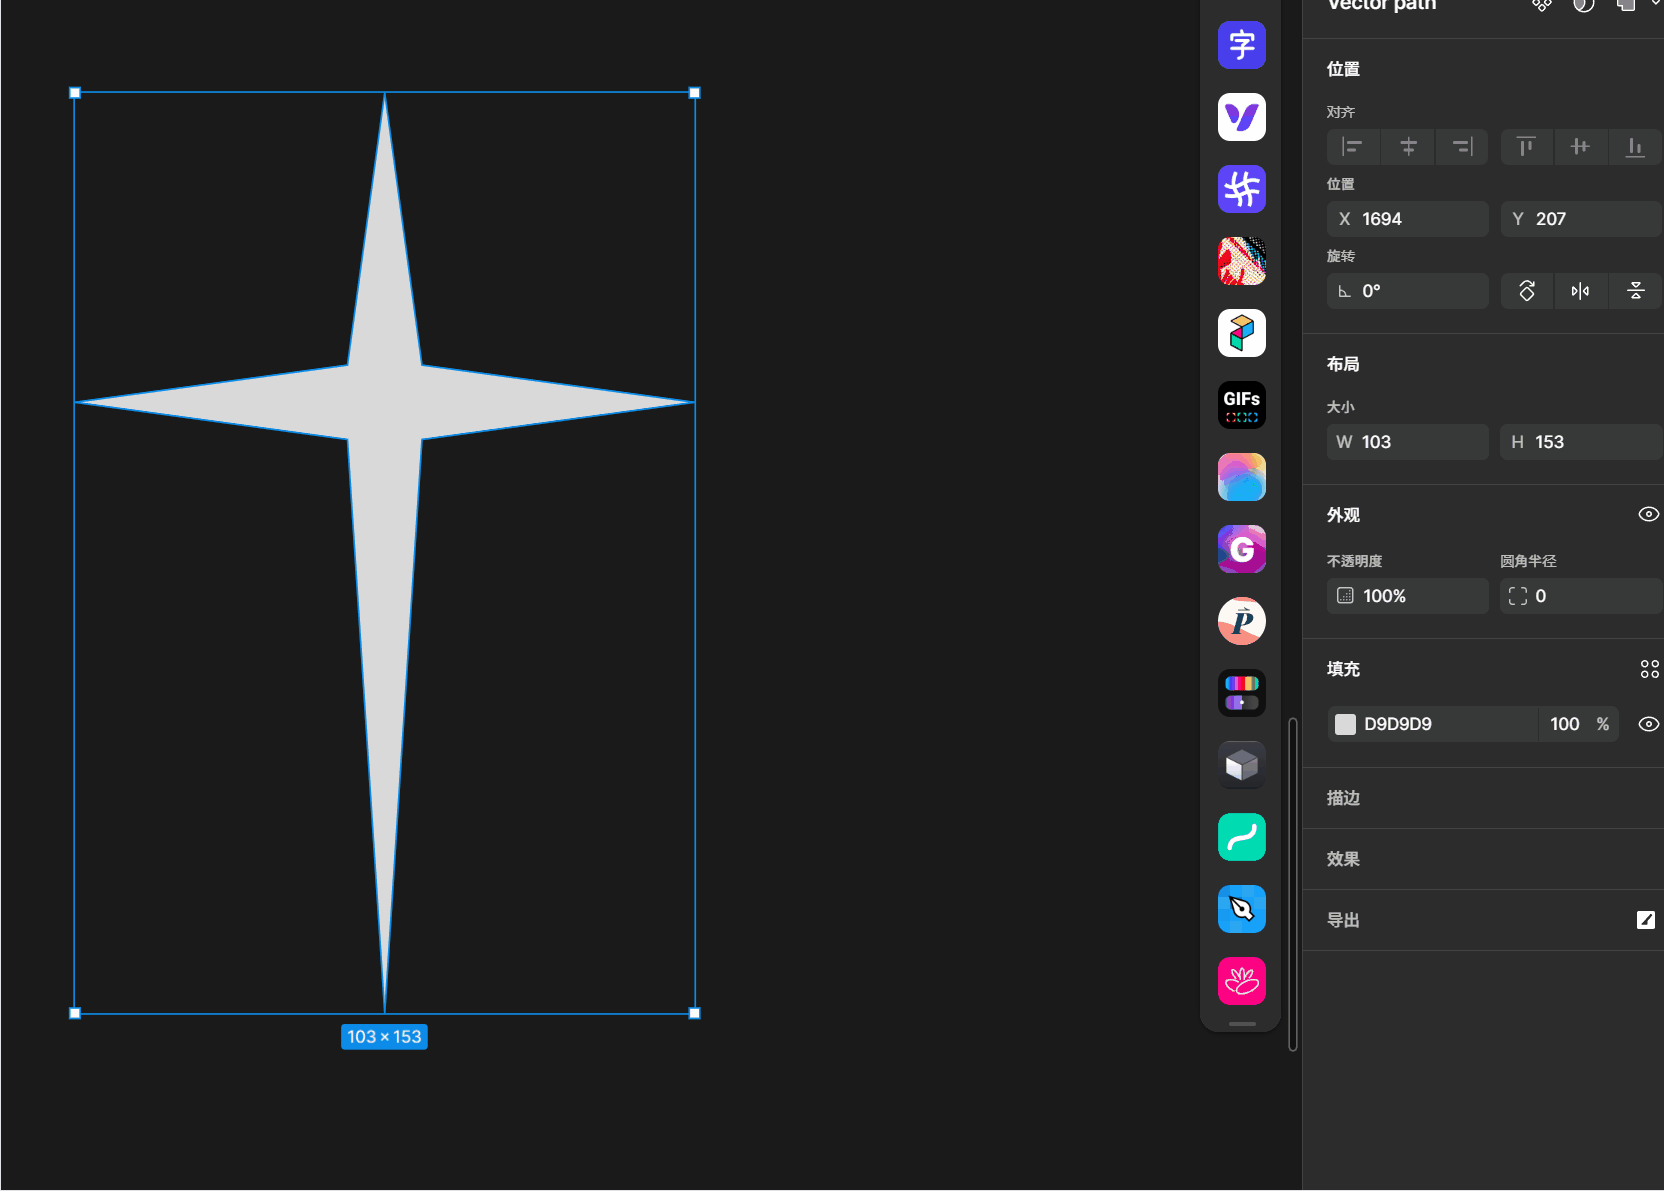The image size is (1664, 1191).
Task: Open the white plugin with purple V logo
Action: coord(1242,117)
